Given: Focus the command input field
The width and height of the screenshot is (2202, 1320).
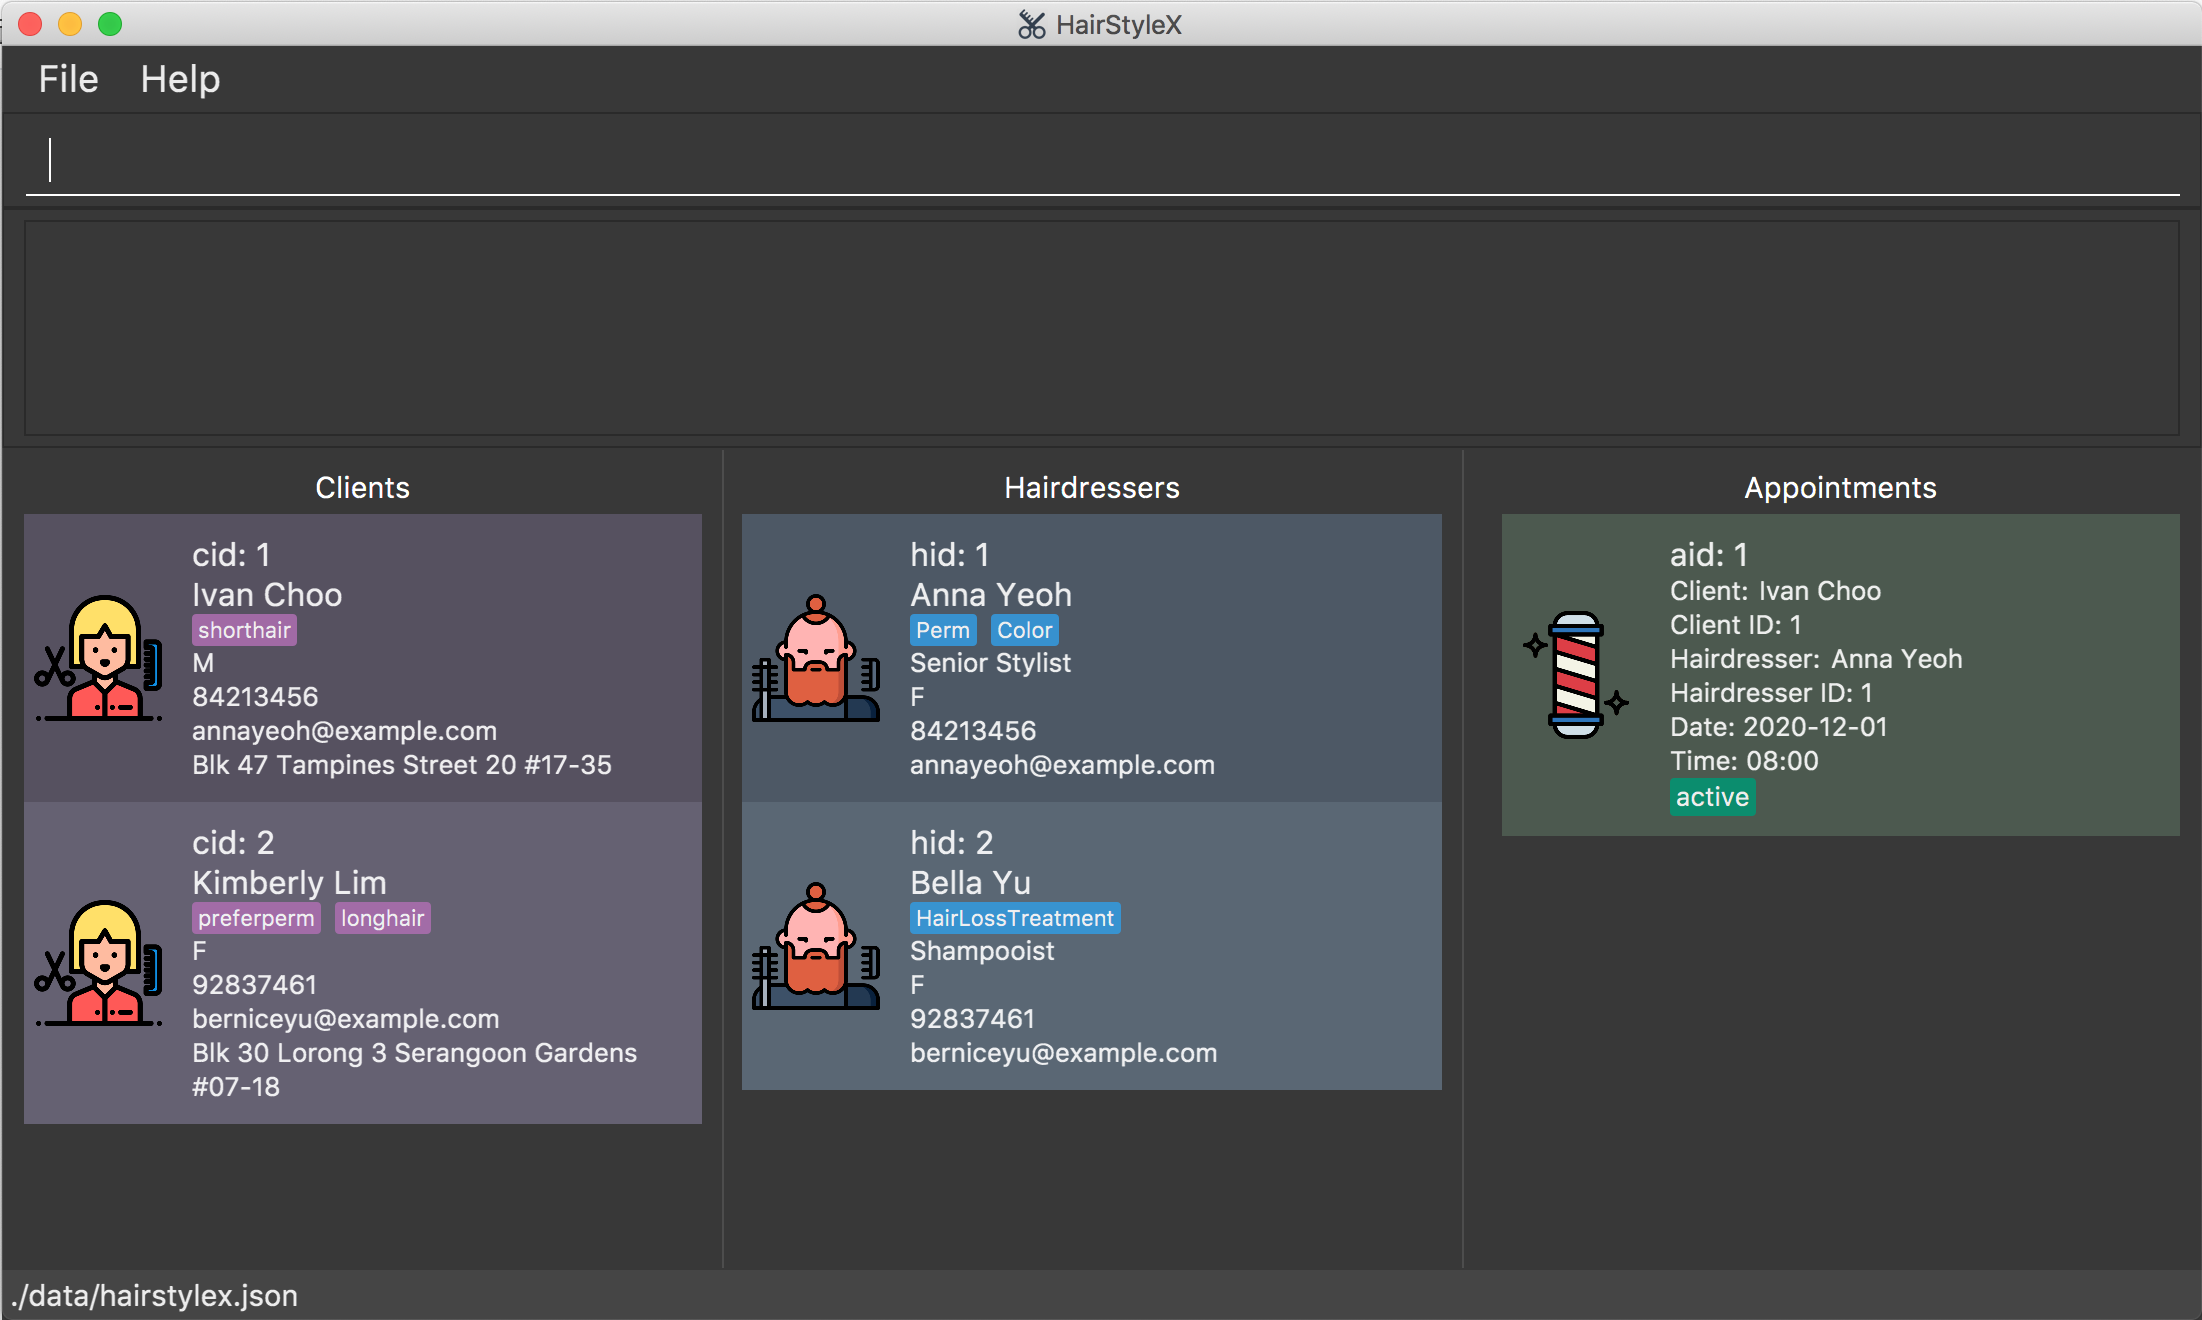Looking at the screenshot, I should (x=1100, y=160).
